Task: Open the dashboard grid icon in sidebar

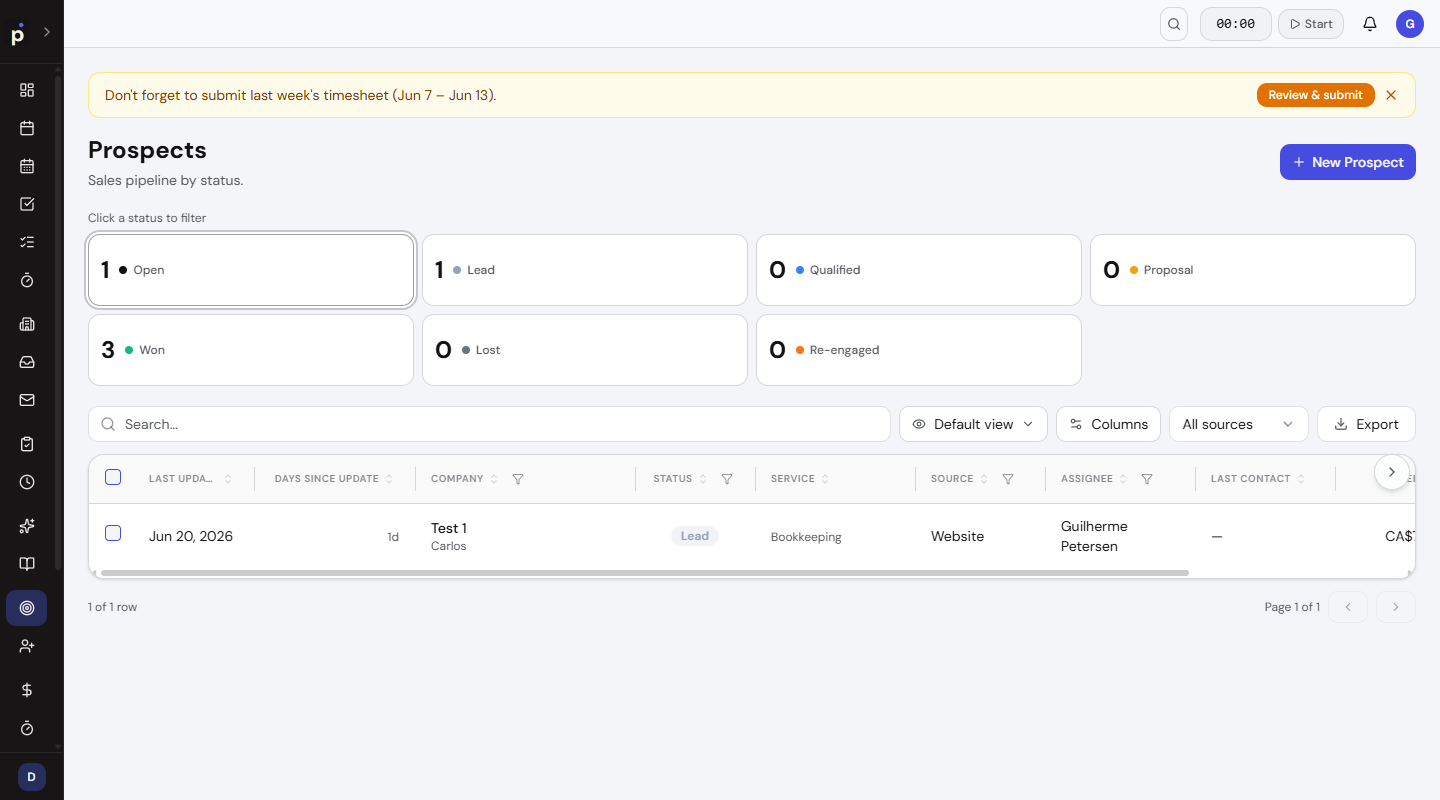Action: [x=27, y=90]
